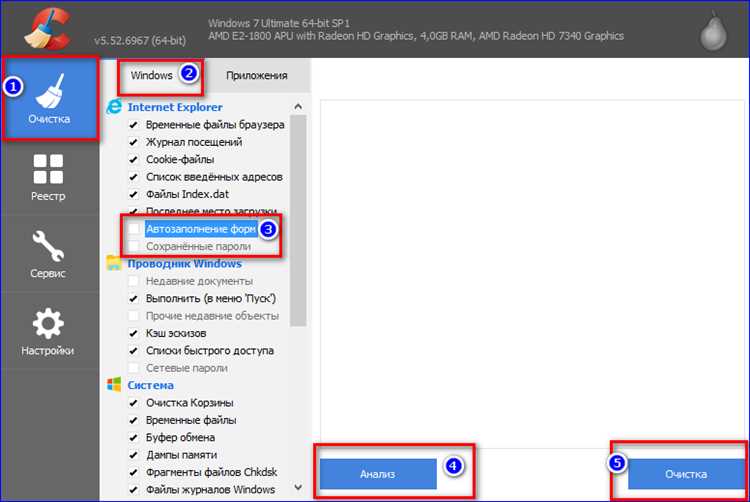Uncheck Временные файлы браузера
The height and width of the screenshot is (502, 750).
coord(133,125)
